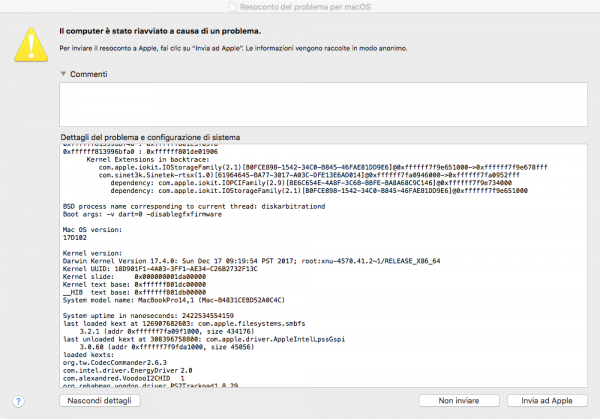600x419 pixels.
Task: Click the build number '17D102'
Action: tap(75, 238)
